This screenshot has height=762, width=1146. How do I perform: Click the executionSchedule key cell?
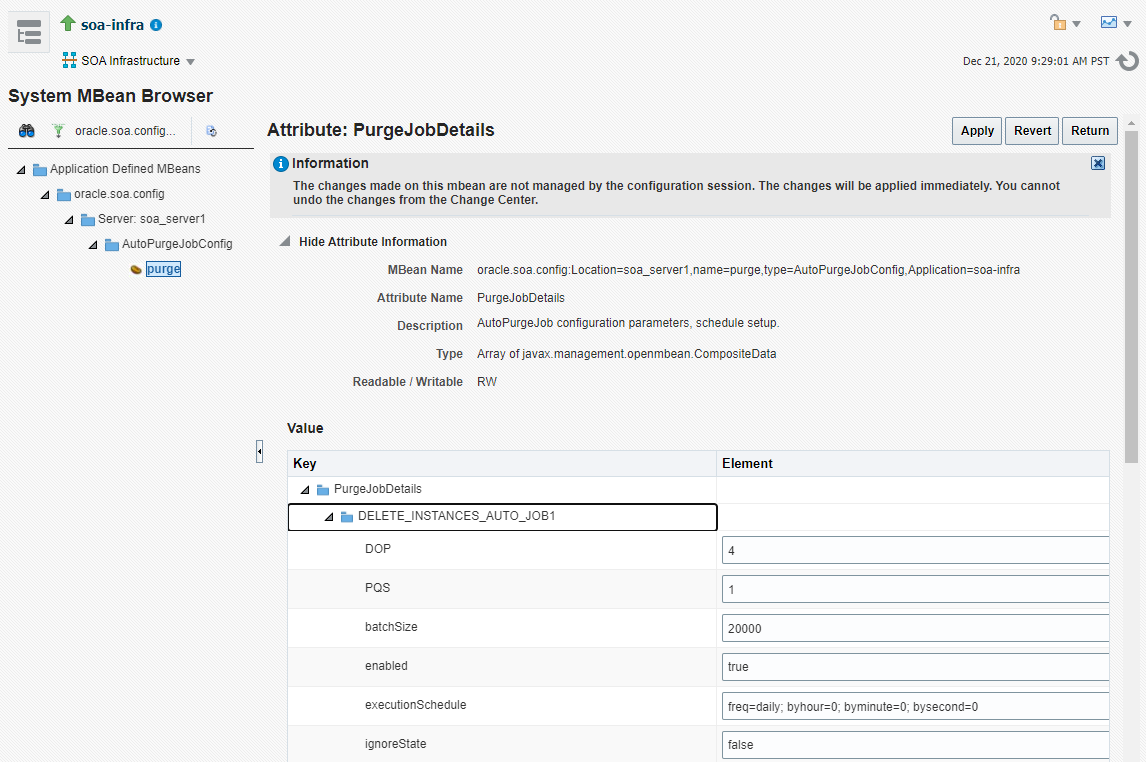point(501,706)
